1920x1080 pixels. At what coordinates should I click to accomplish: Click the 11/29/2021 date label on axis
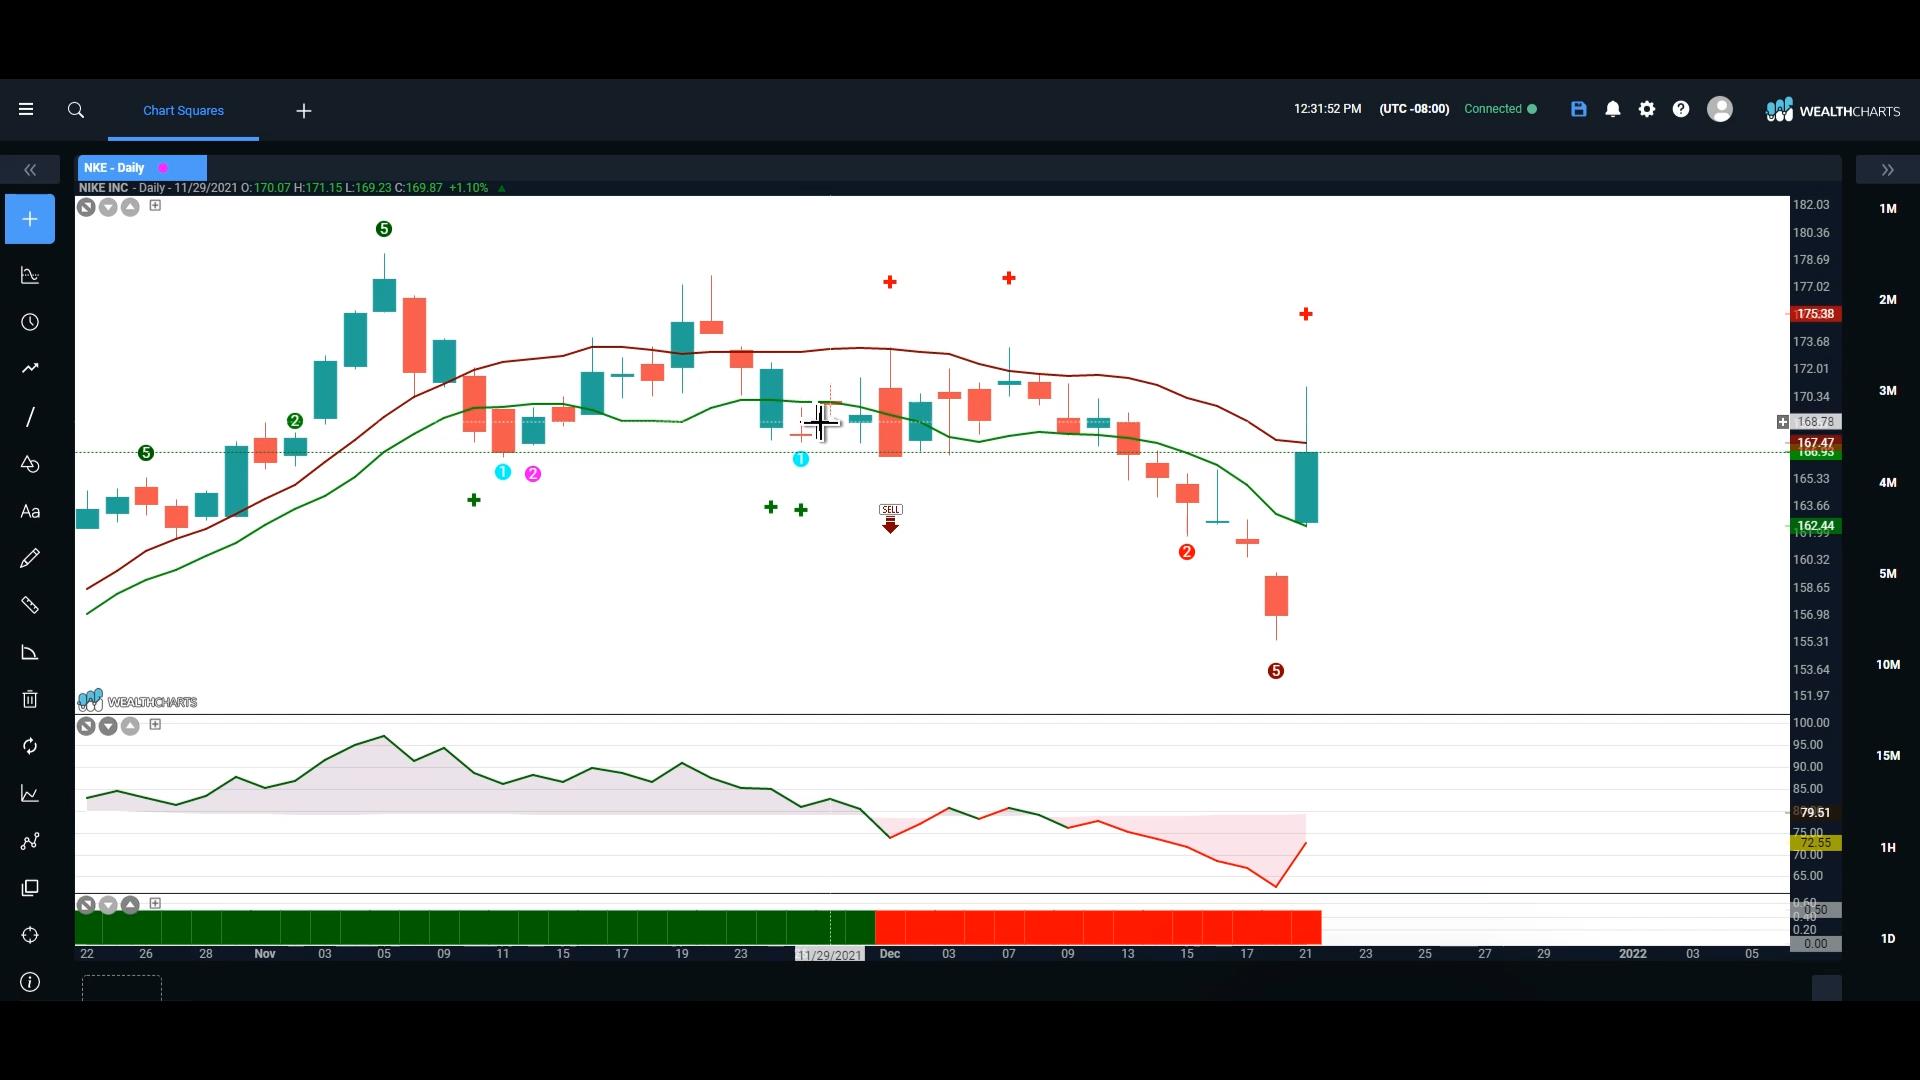pos(829,955)
